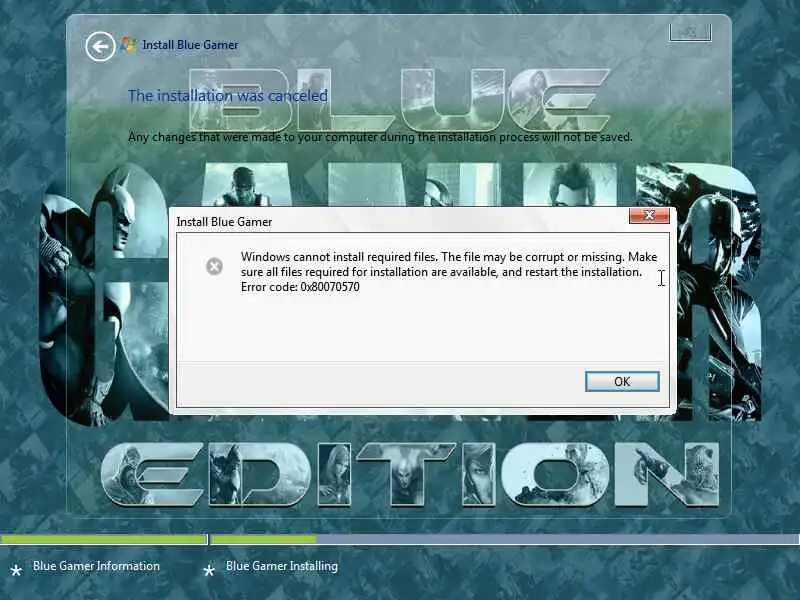Click the Windows flag icon beside installer title

(128, 45)
